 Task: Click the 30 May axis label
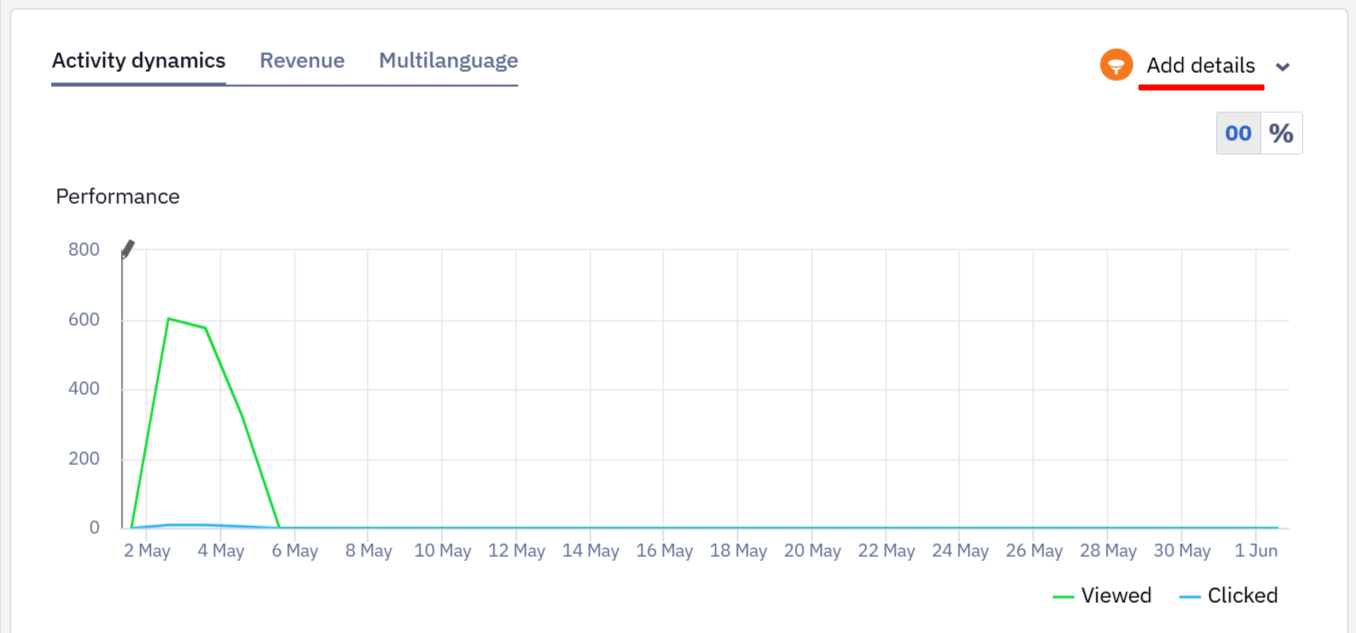pyautogui.click(x=1182, y=551)
